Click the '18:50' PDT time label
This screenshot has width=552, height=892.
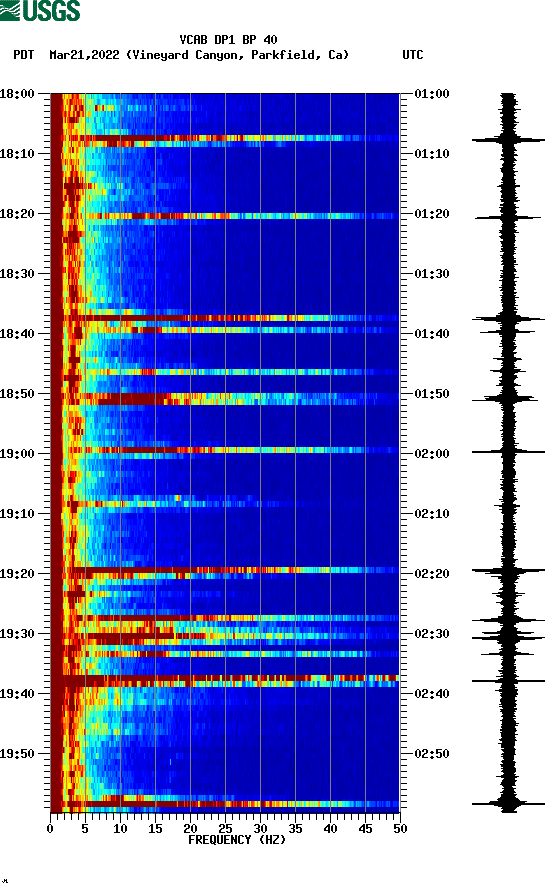coord(17,394)
